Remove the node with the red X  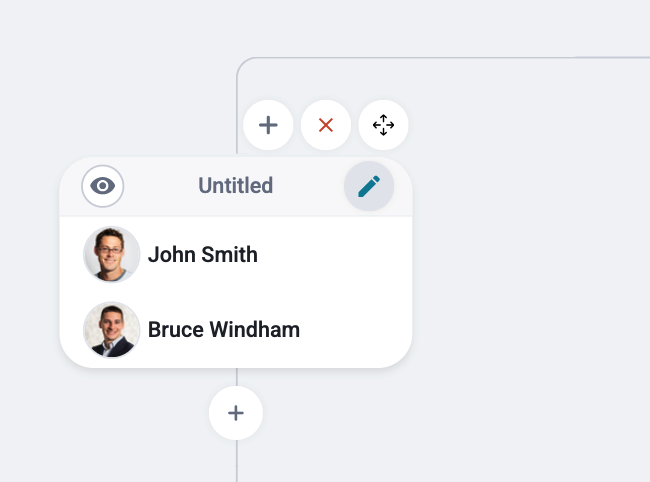click(326, 125)
